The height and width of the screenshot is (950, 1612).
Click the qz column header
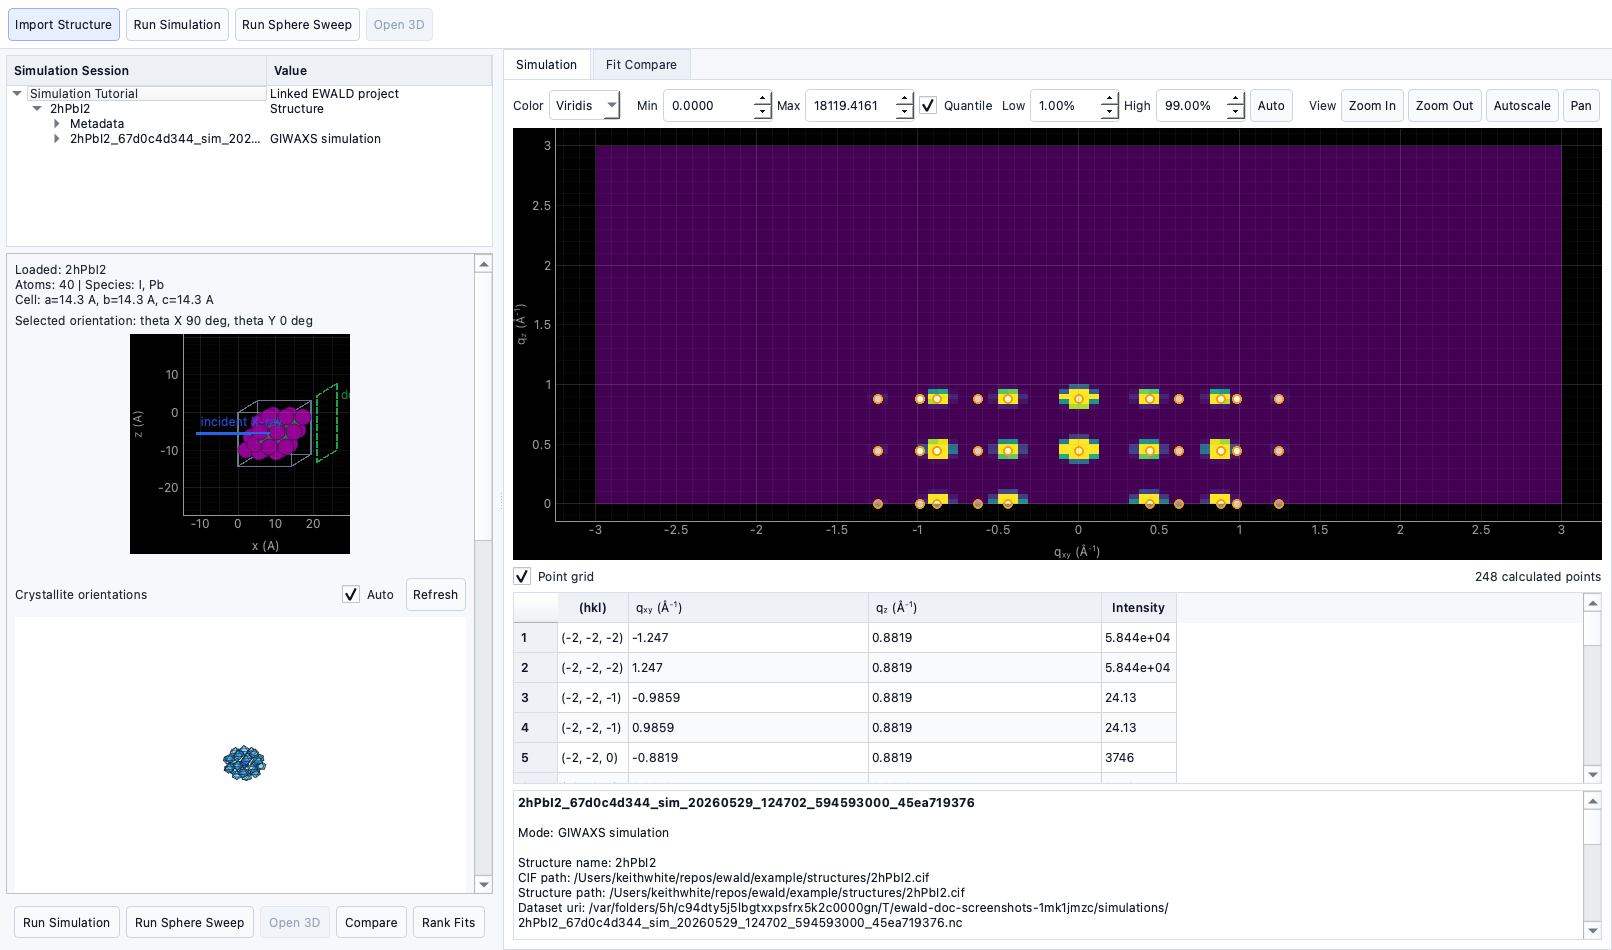[x=984, y=608]
